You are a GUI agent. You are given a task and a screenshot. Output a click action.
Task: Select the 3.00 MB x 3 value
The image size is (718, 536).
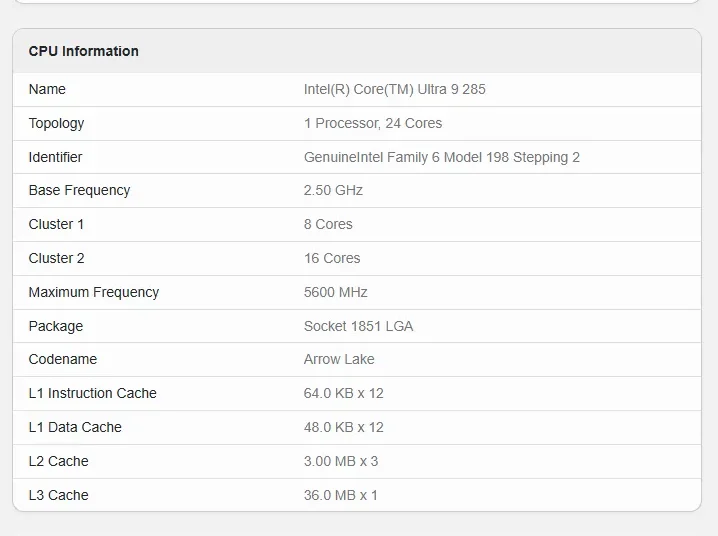pyautogui.click(x=341, y=461)
